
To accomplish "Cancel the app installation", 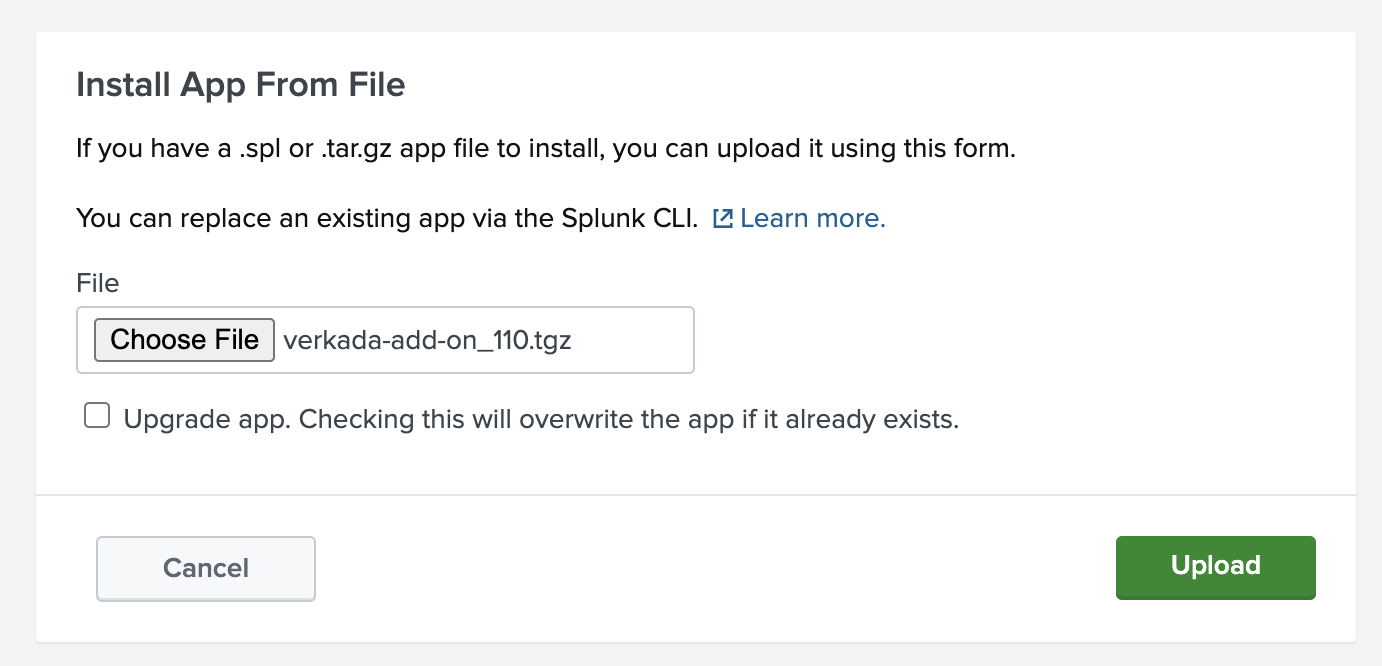I will click(x=206, y=568).
